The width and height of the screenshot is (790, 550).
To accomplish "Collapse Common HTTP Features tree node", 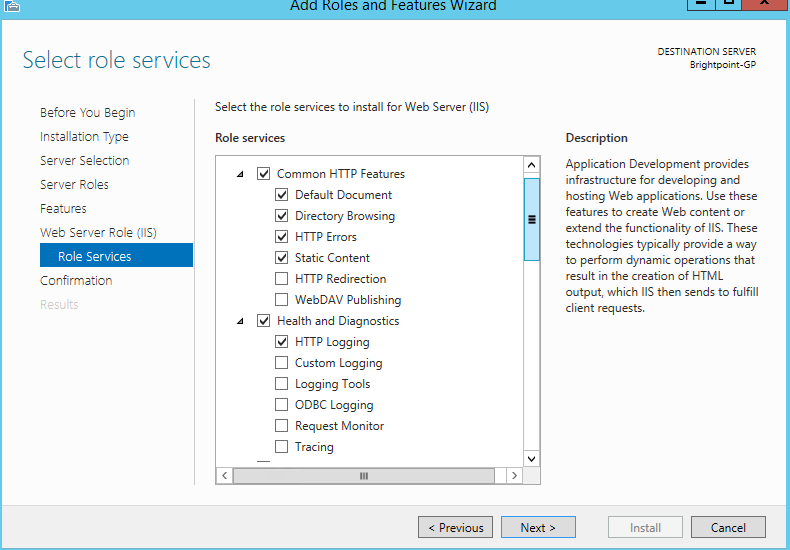I will pos(241,174).
